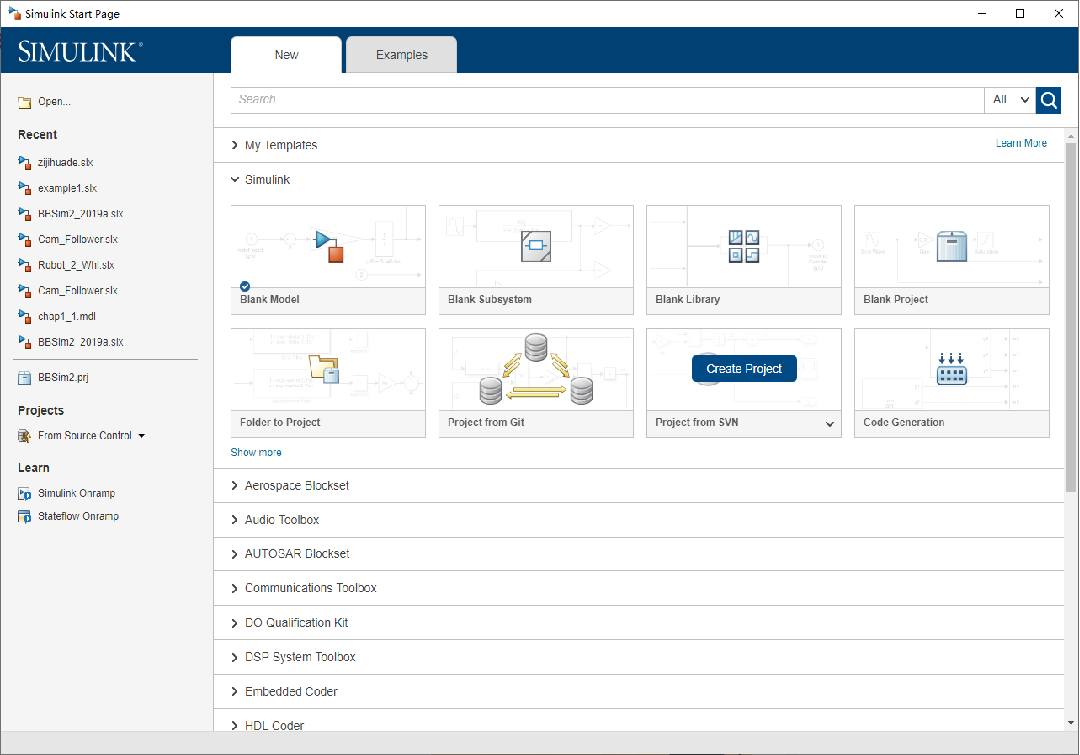Click the scrollbar down arrow
The height and width of the screenshot is (755, 1080).
click(1070, 723)
